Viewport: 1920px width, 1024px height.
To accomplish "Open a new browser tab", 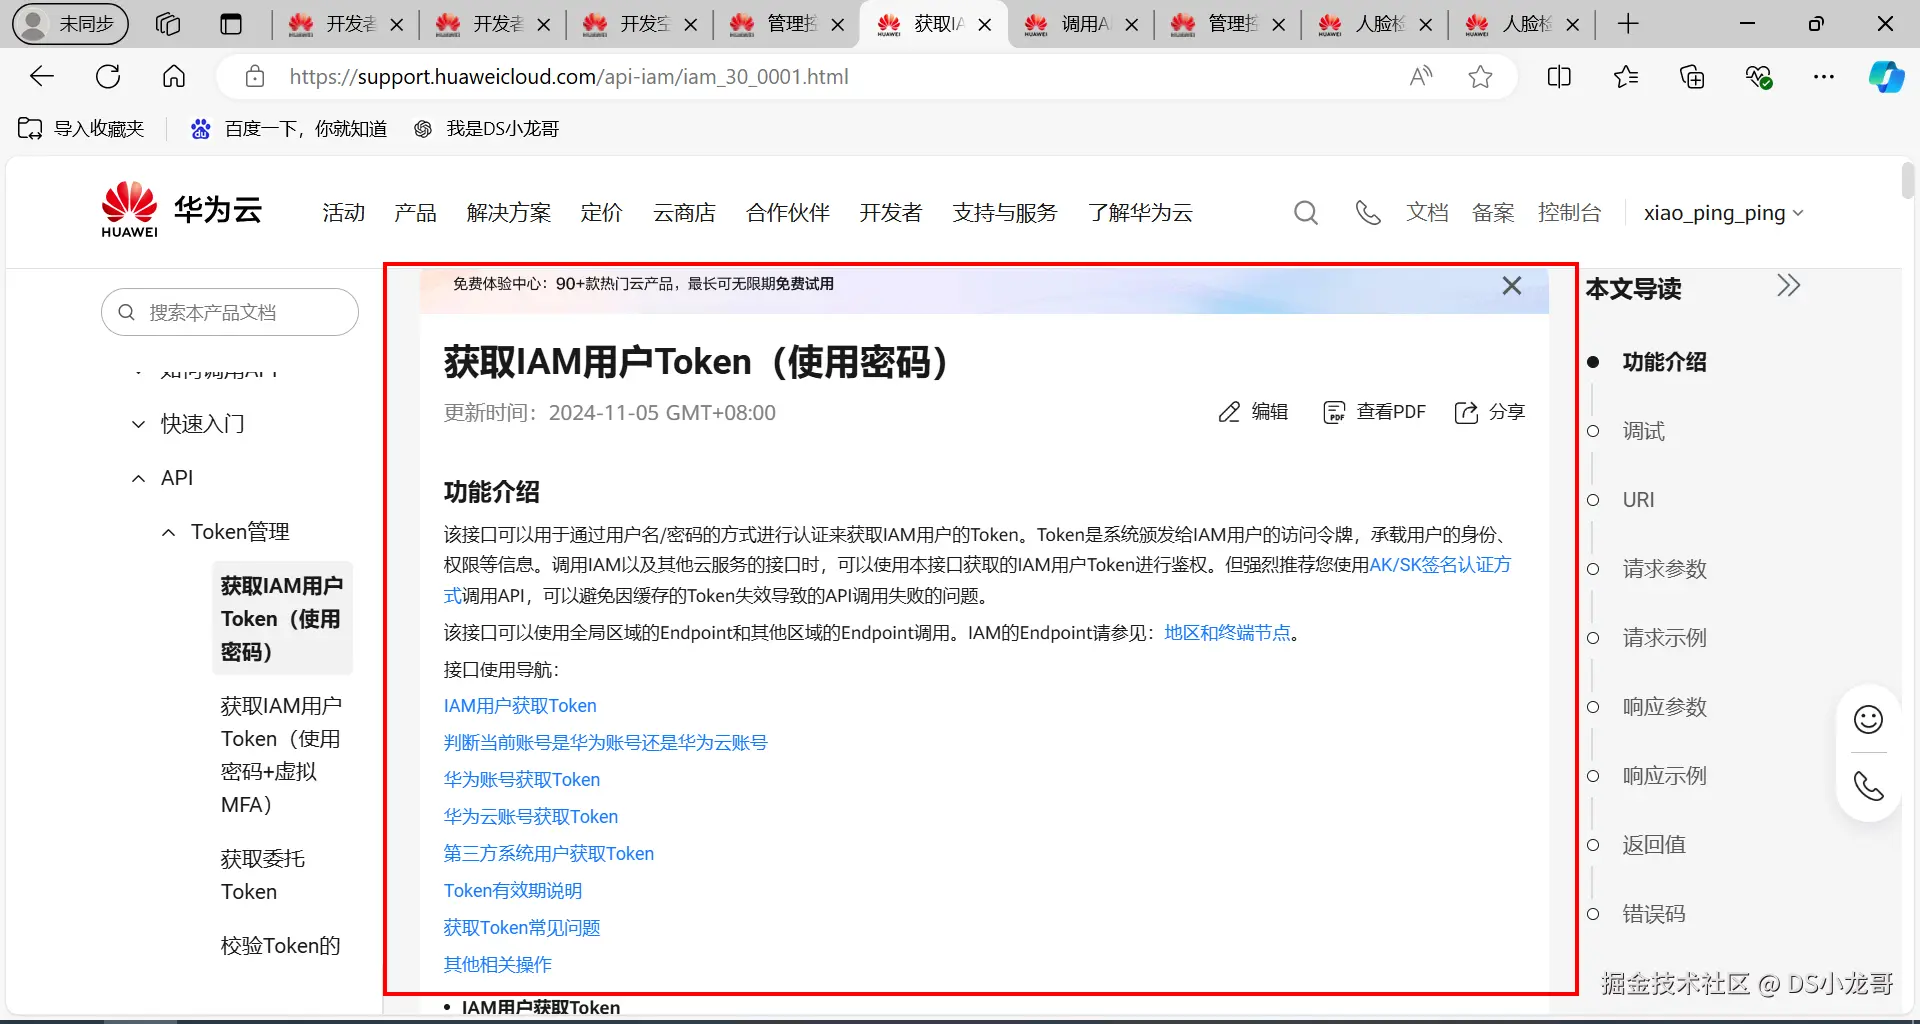I will 1628,24.
